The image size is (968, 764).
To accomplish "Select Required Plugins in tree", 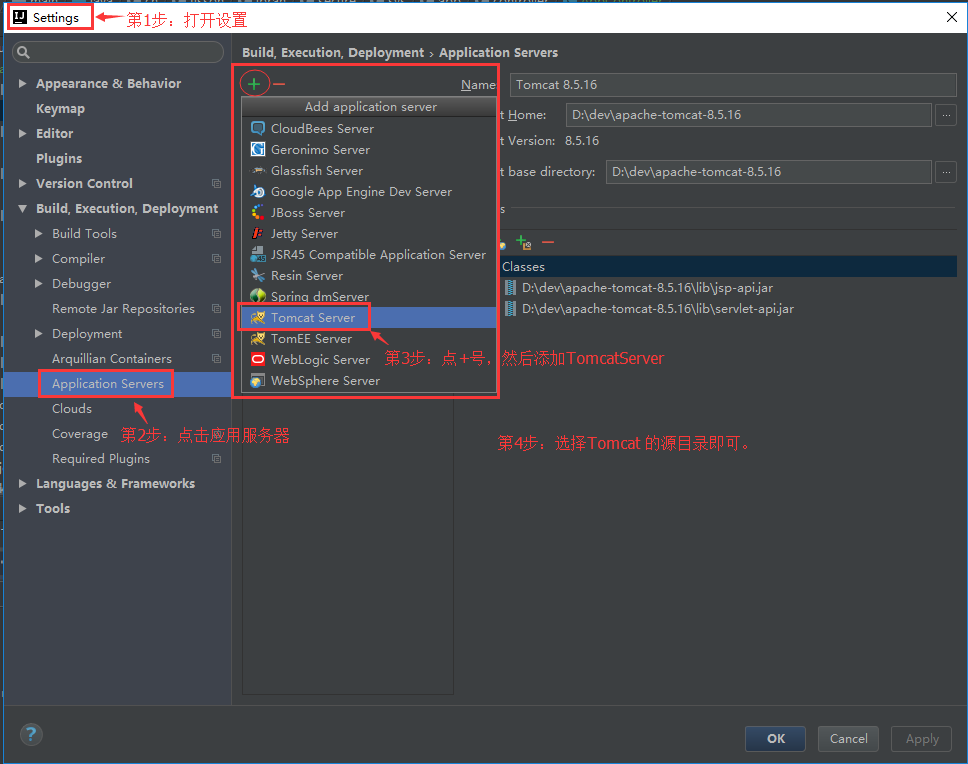I will [101, 459].
